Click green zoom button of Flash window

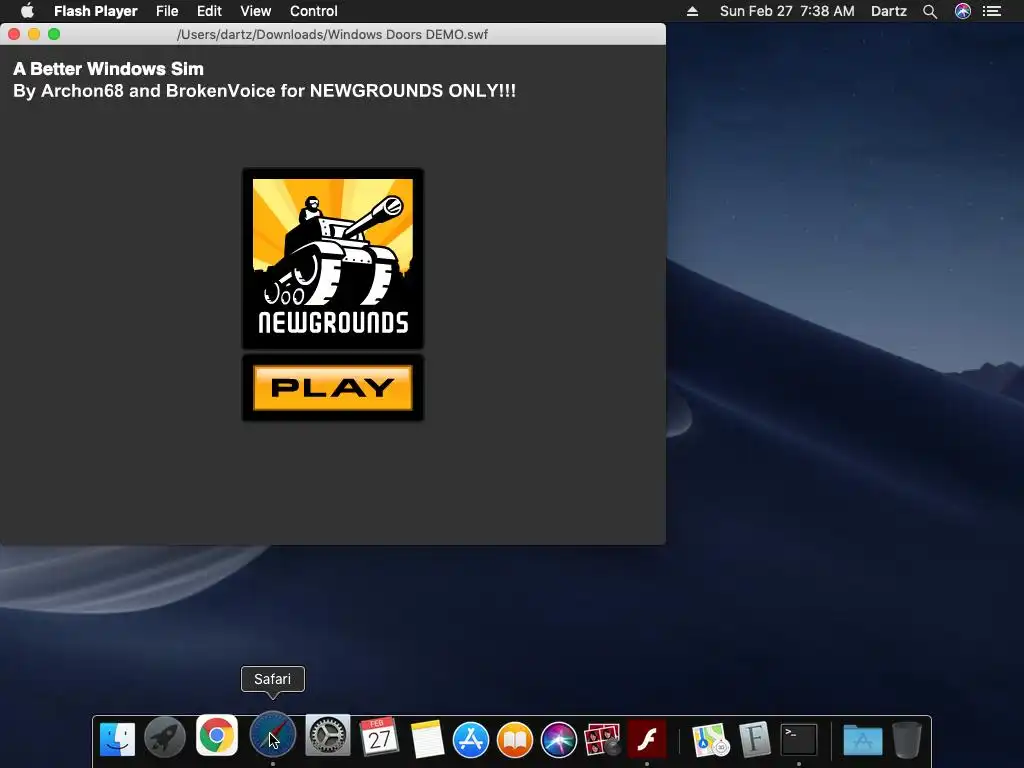coord(54,34)
